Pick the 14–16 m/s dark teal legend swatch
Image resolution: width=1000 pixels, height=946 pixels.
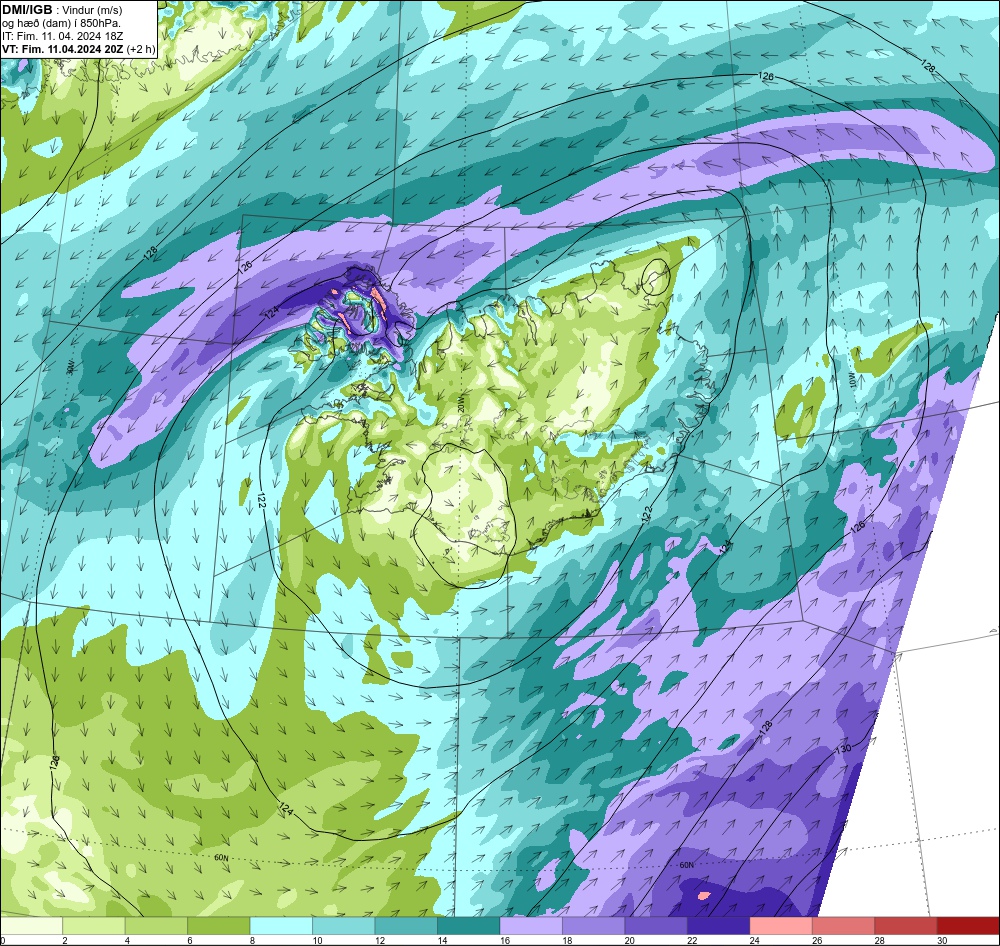(469, 926)
